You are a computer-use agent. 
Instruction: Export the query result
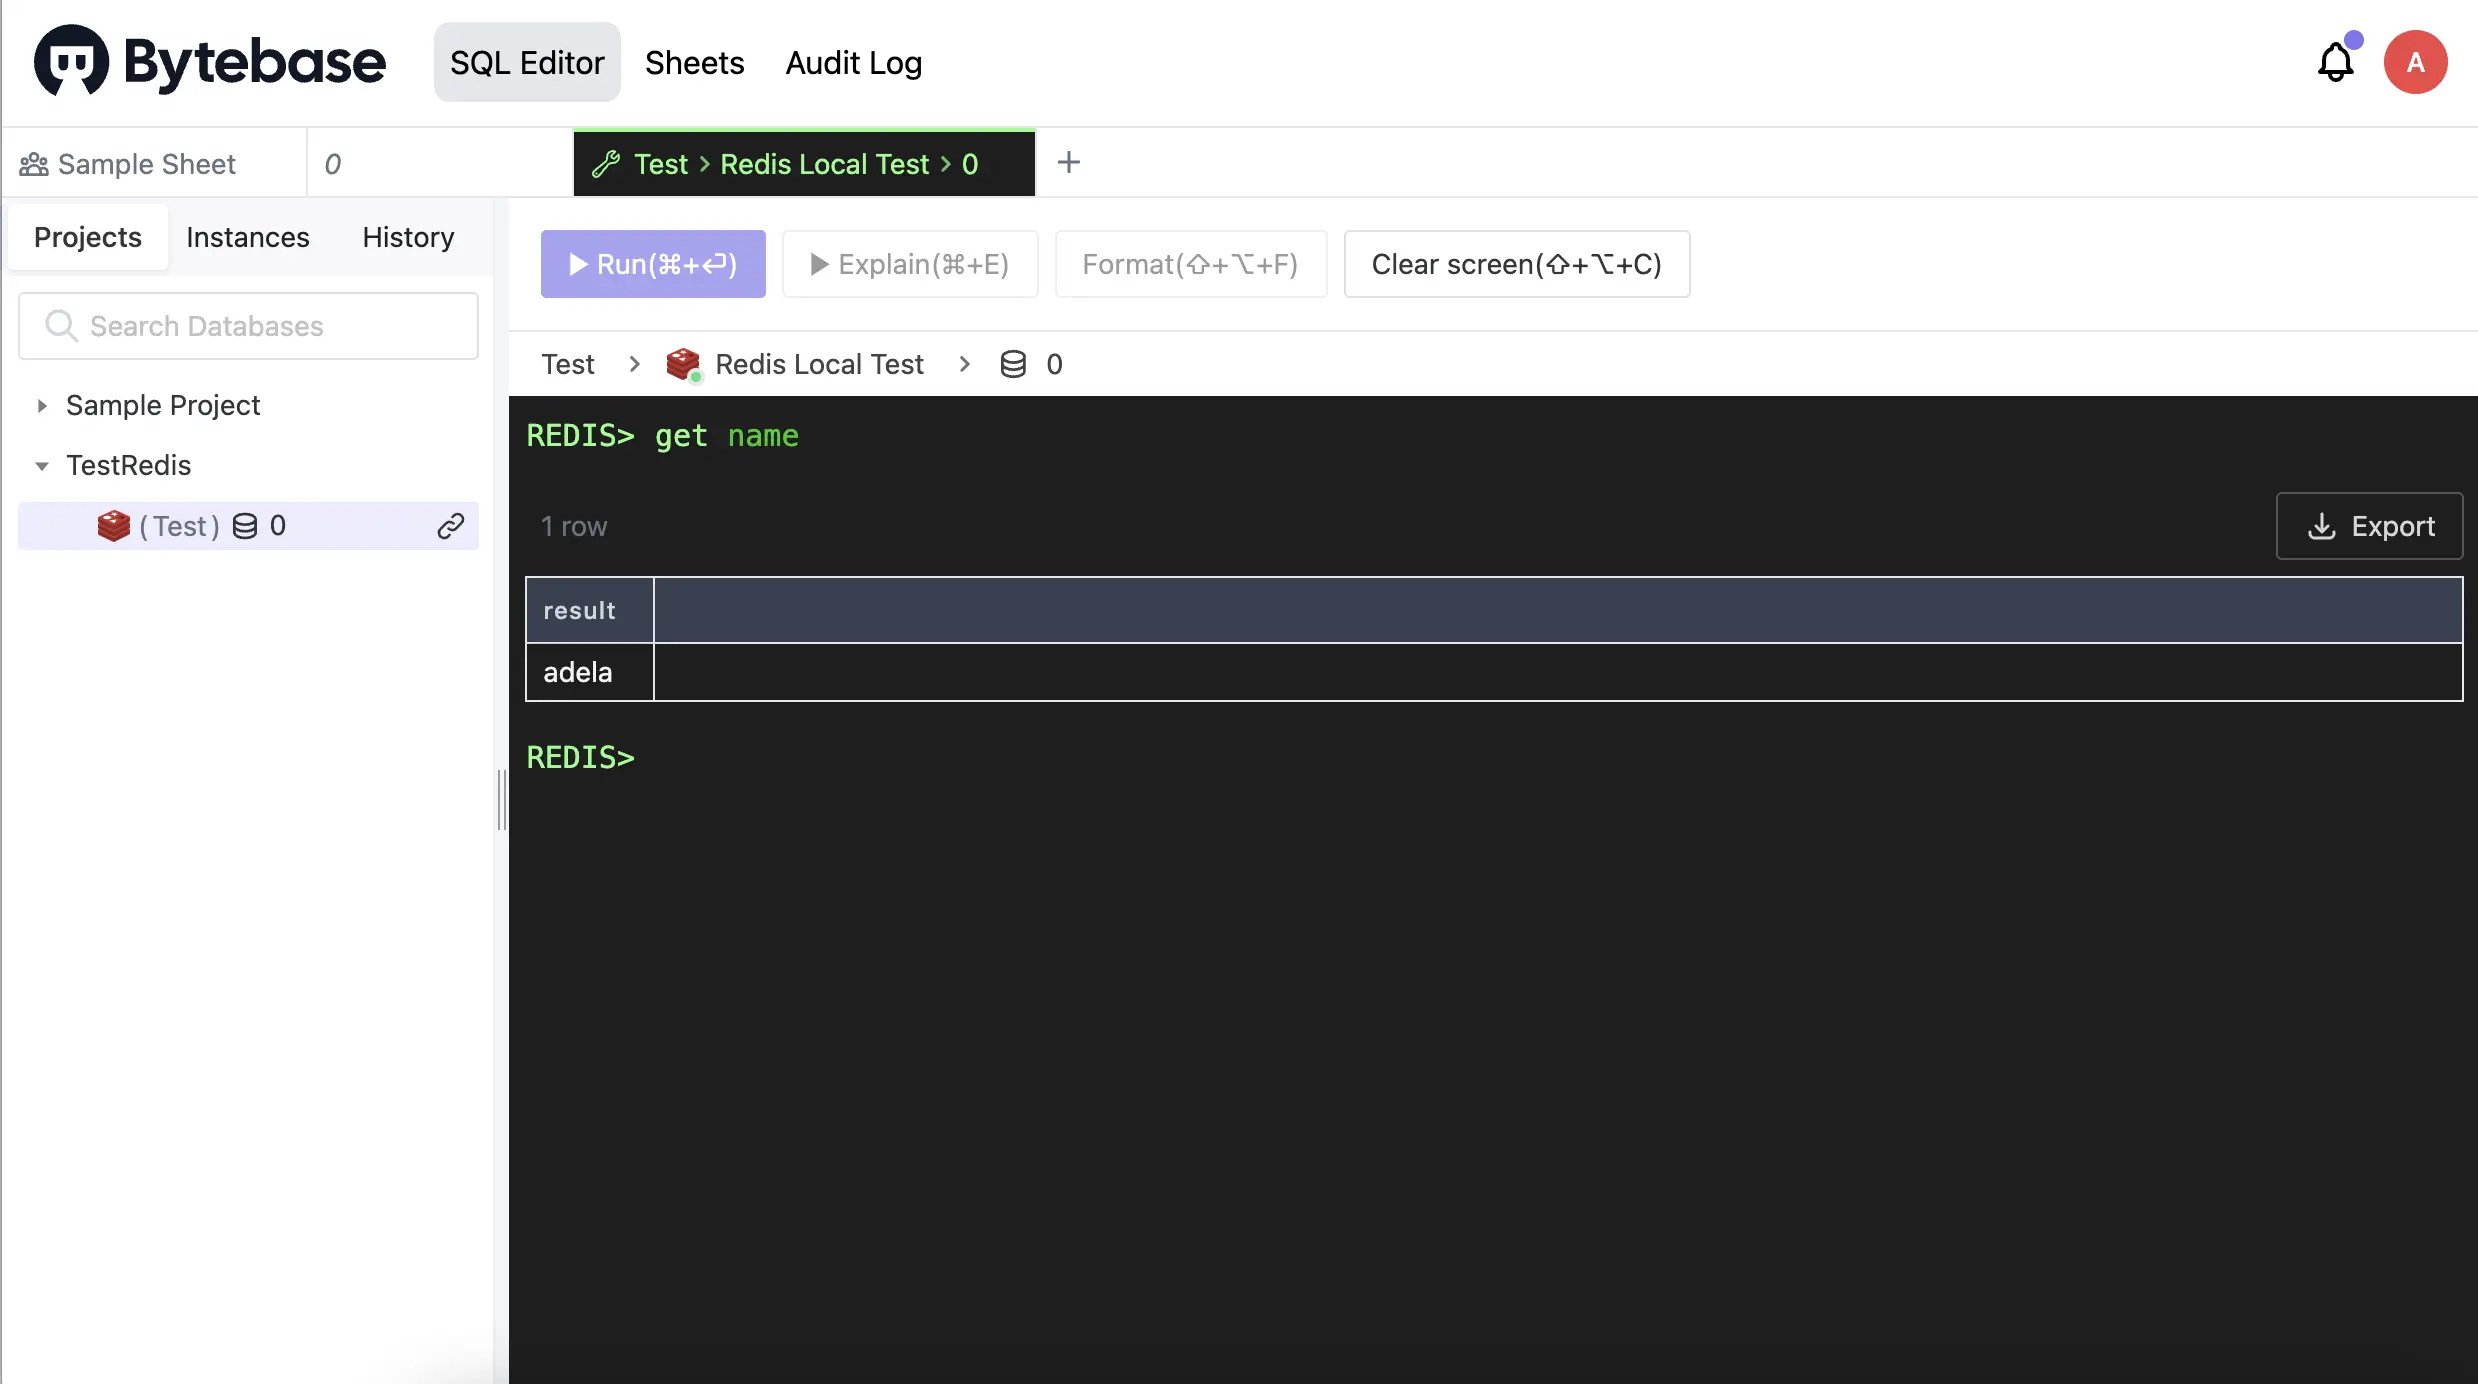pyautogui.click(x=2369, y=526)
